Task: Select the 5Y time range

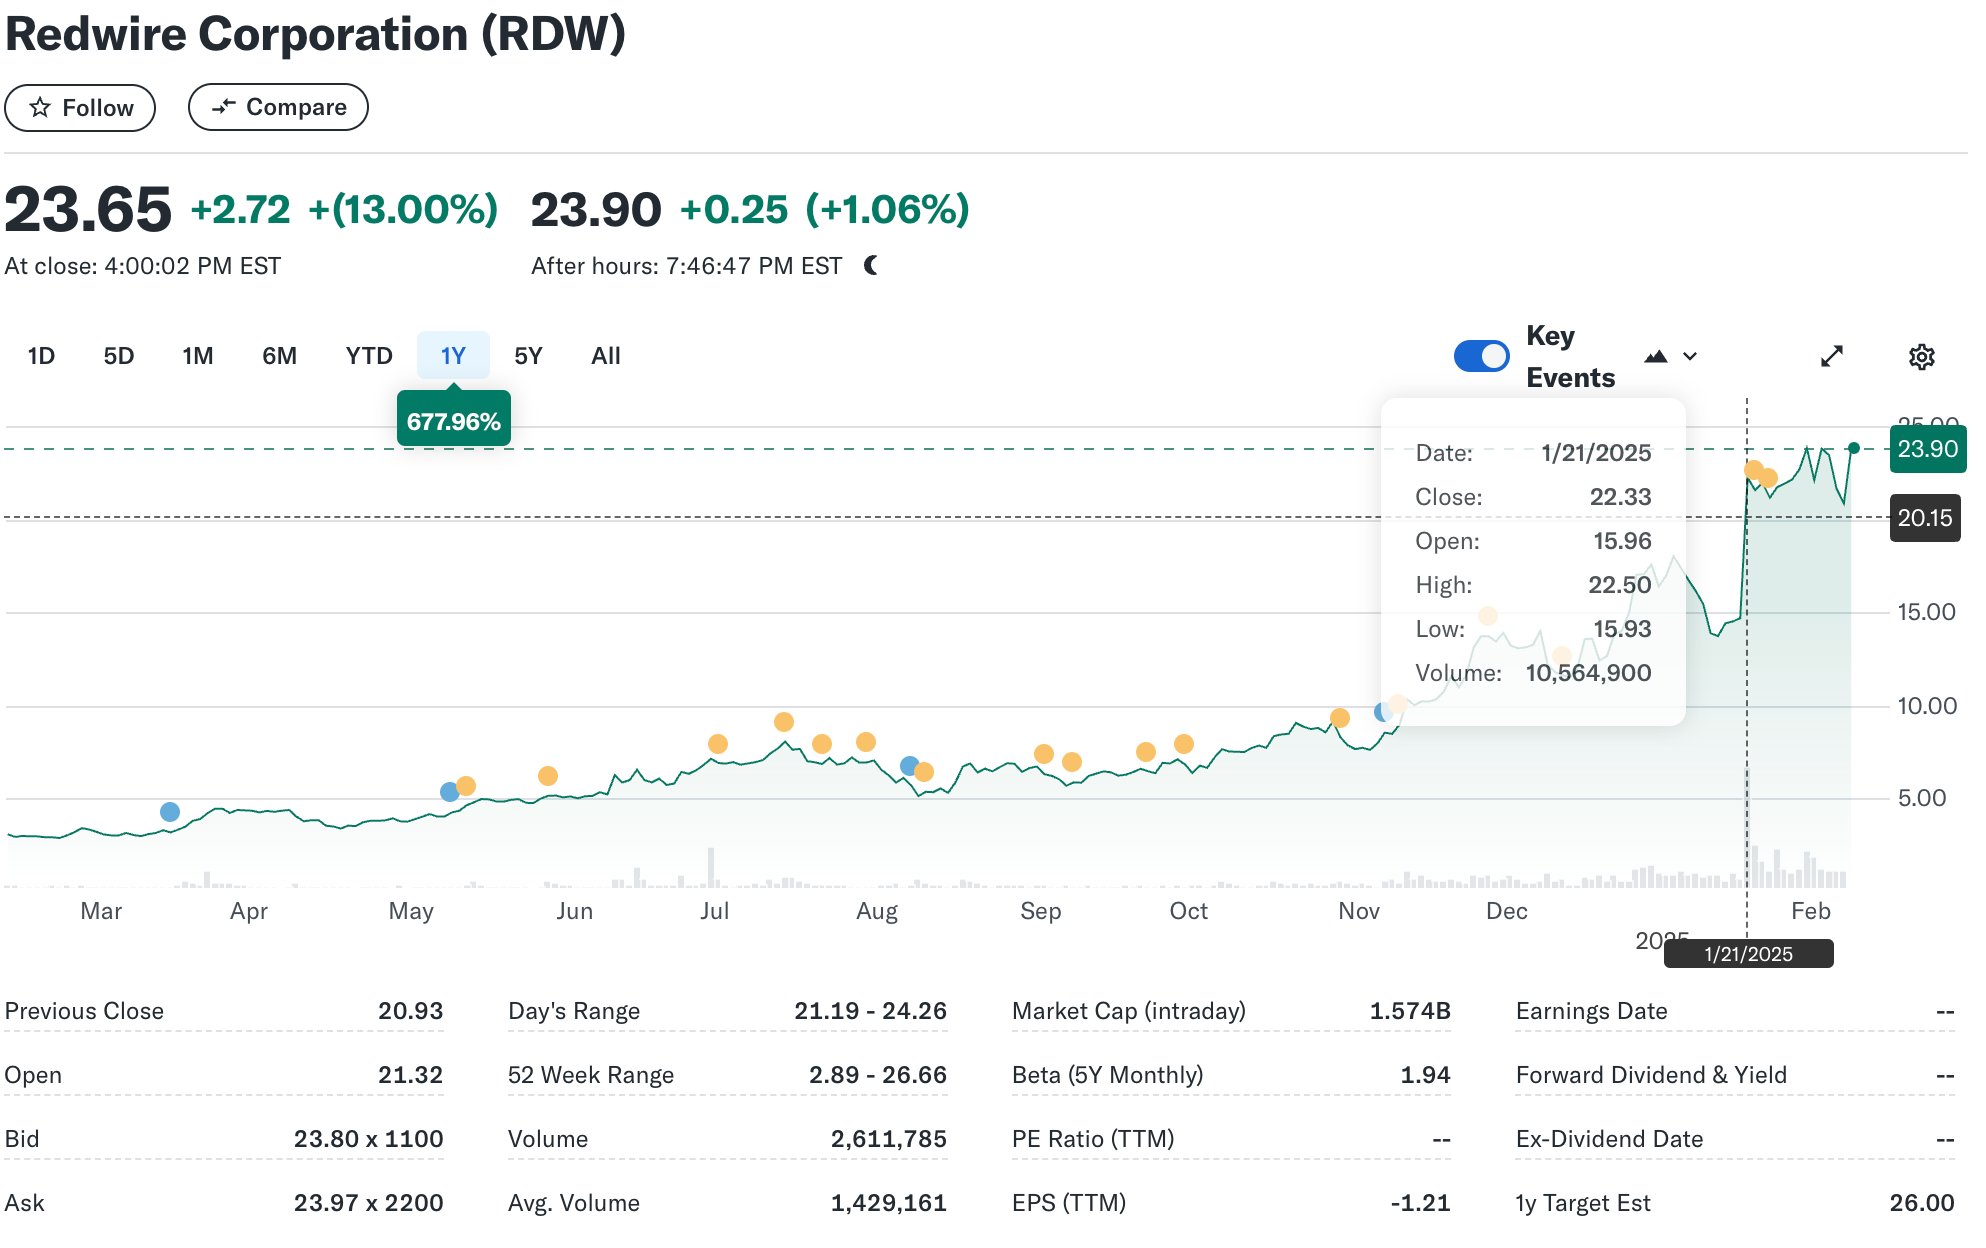Action: (528, 356)
